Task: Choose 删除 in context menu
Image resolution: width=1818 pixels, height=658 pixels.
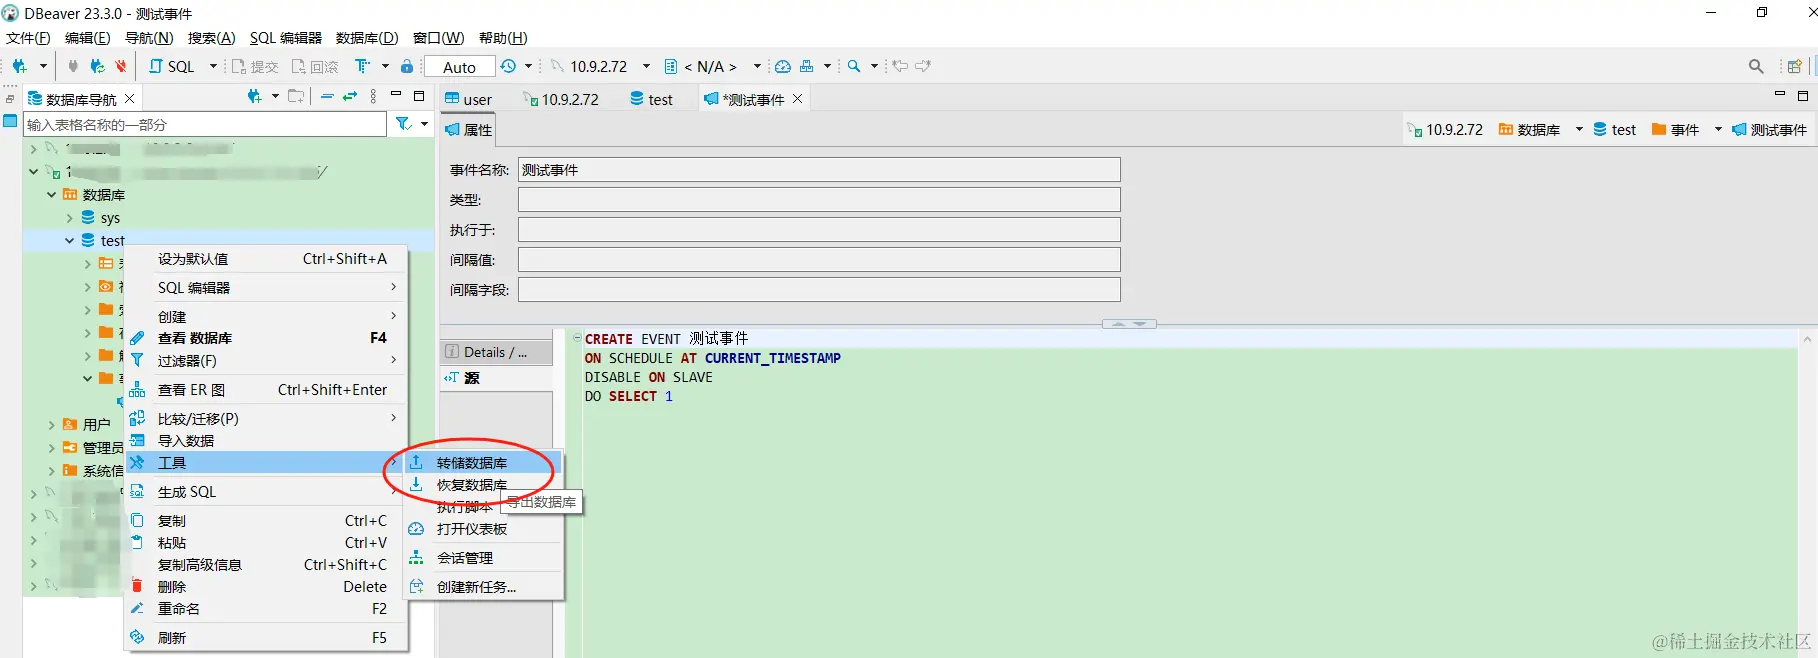Action: pyautogui.click(x=266, y=587)
